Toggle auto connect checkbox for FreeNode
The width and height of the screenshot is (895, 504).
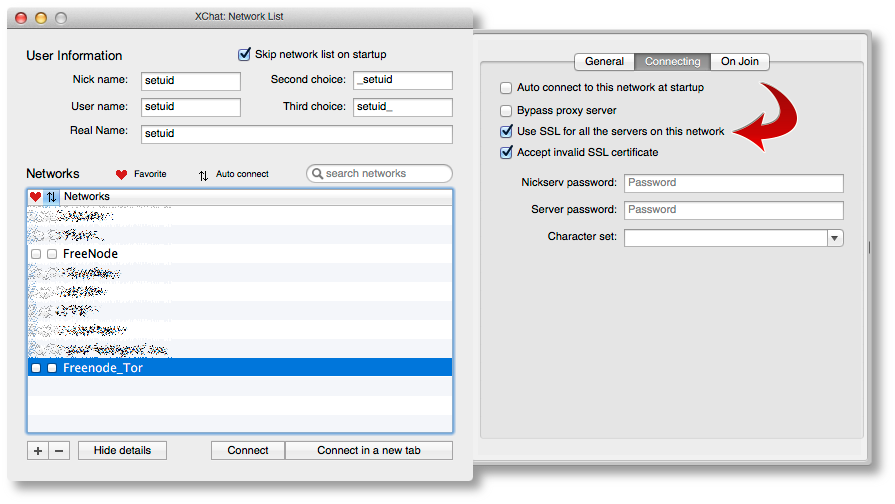click(52, 254)
